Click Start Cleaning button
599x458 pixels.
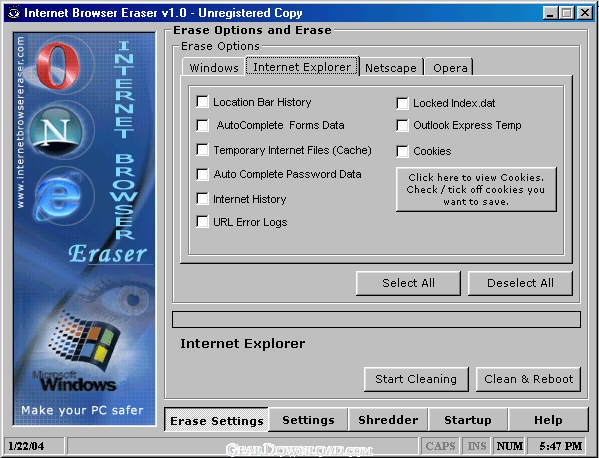point(416,379)
